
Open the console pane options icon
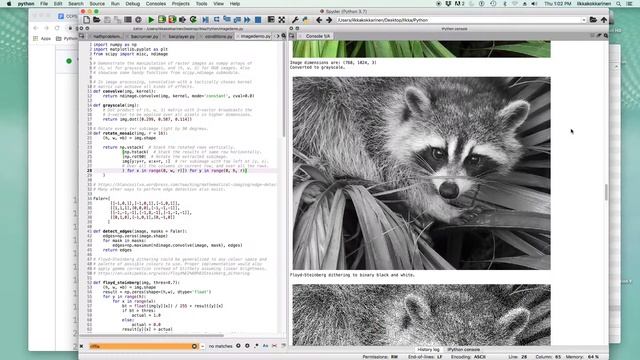tap(606, 36)
